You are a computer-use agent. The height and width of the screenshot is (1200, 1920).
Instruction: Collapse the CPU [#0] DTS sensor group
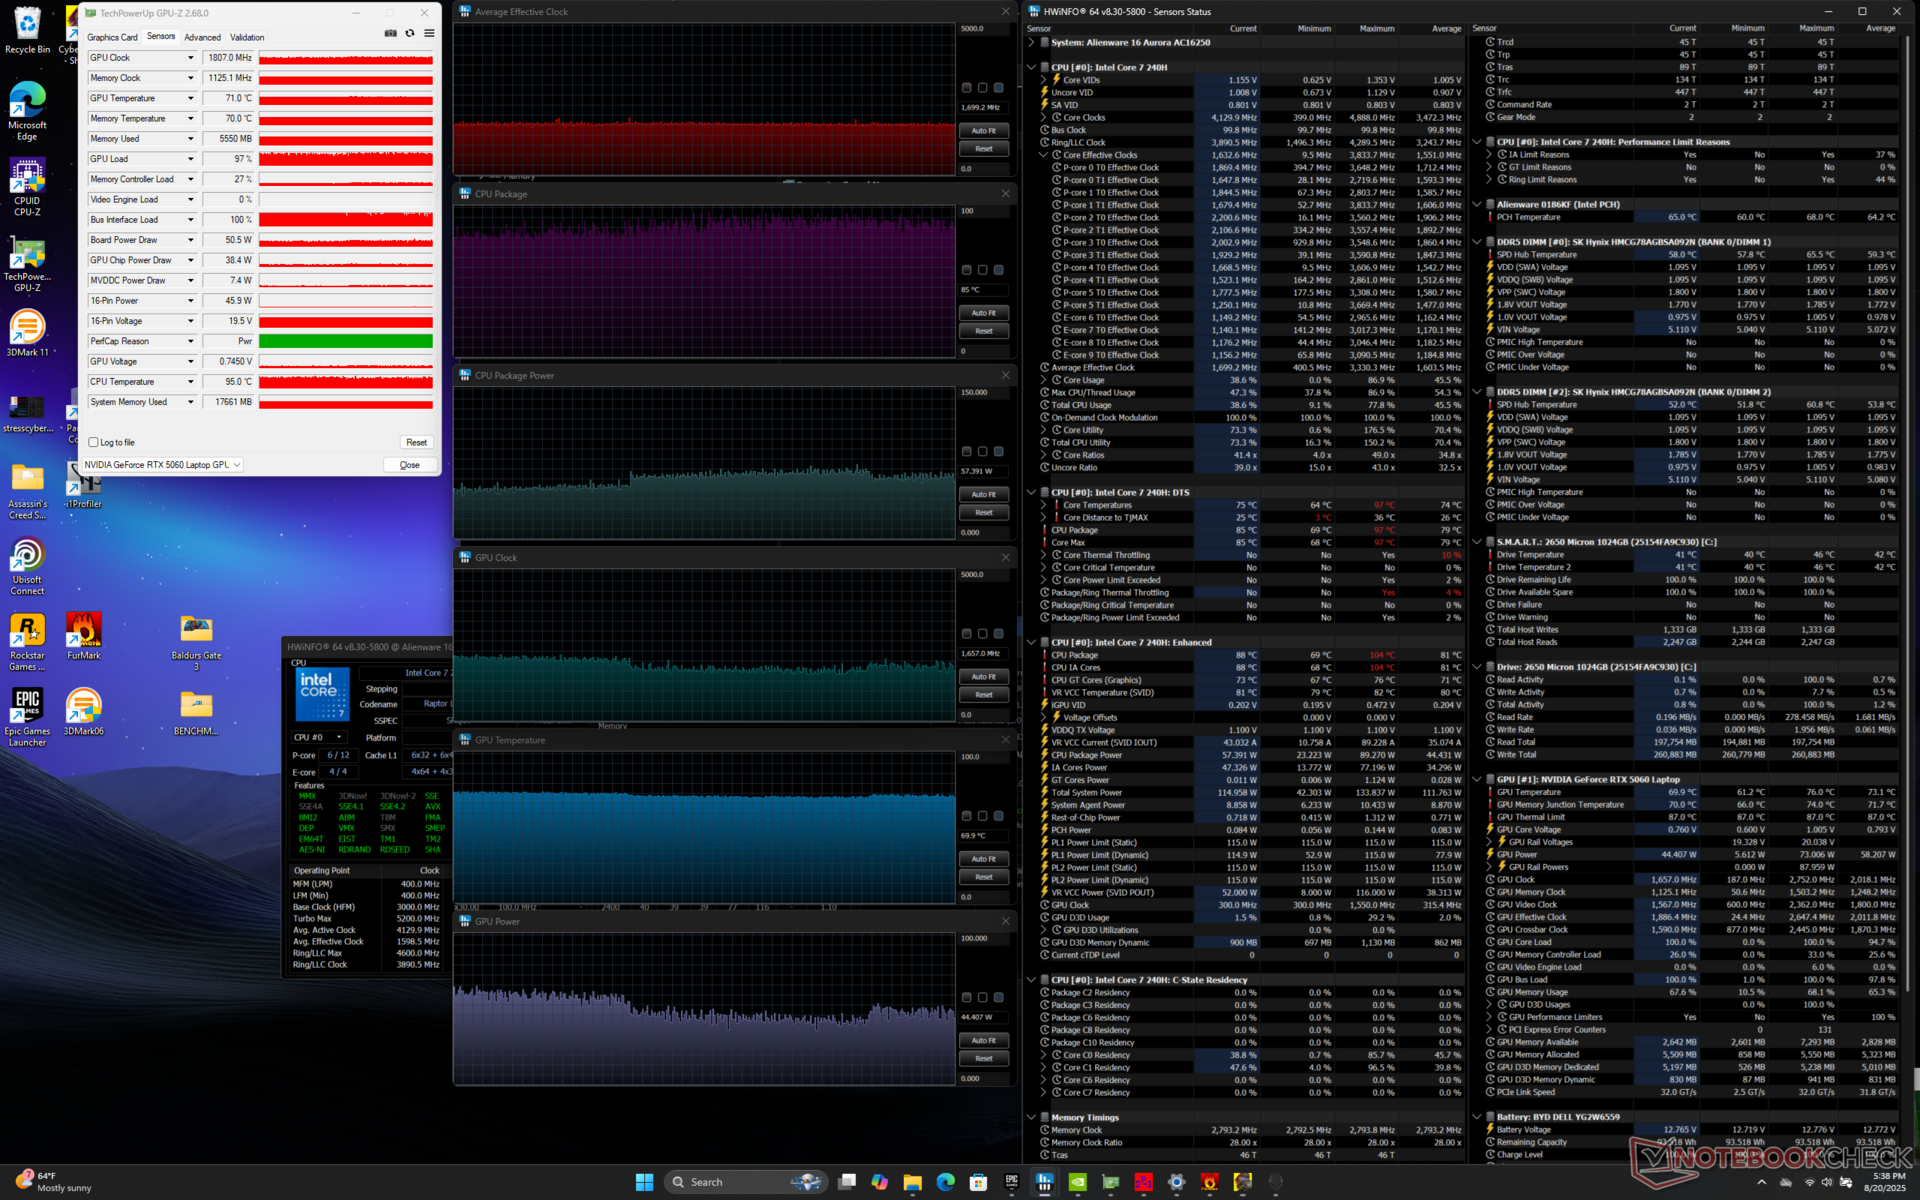point(1032,492)
